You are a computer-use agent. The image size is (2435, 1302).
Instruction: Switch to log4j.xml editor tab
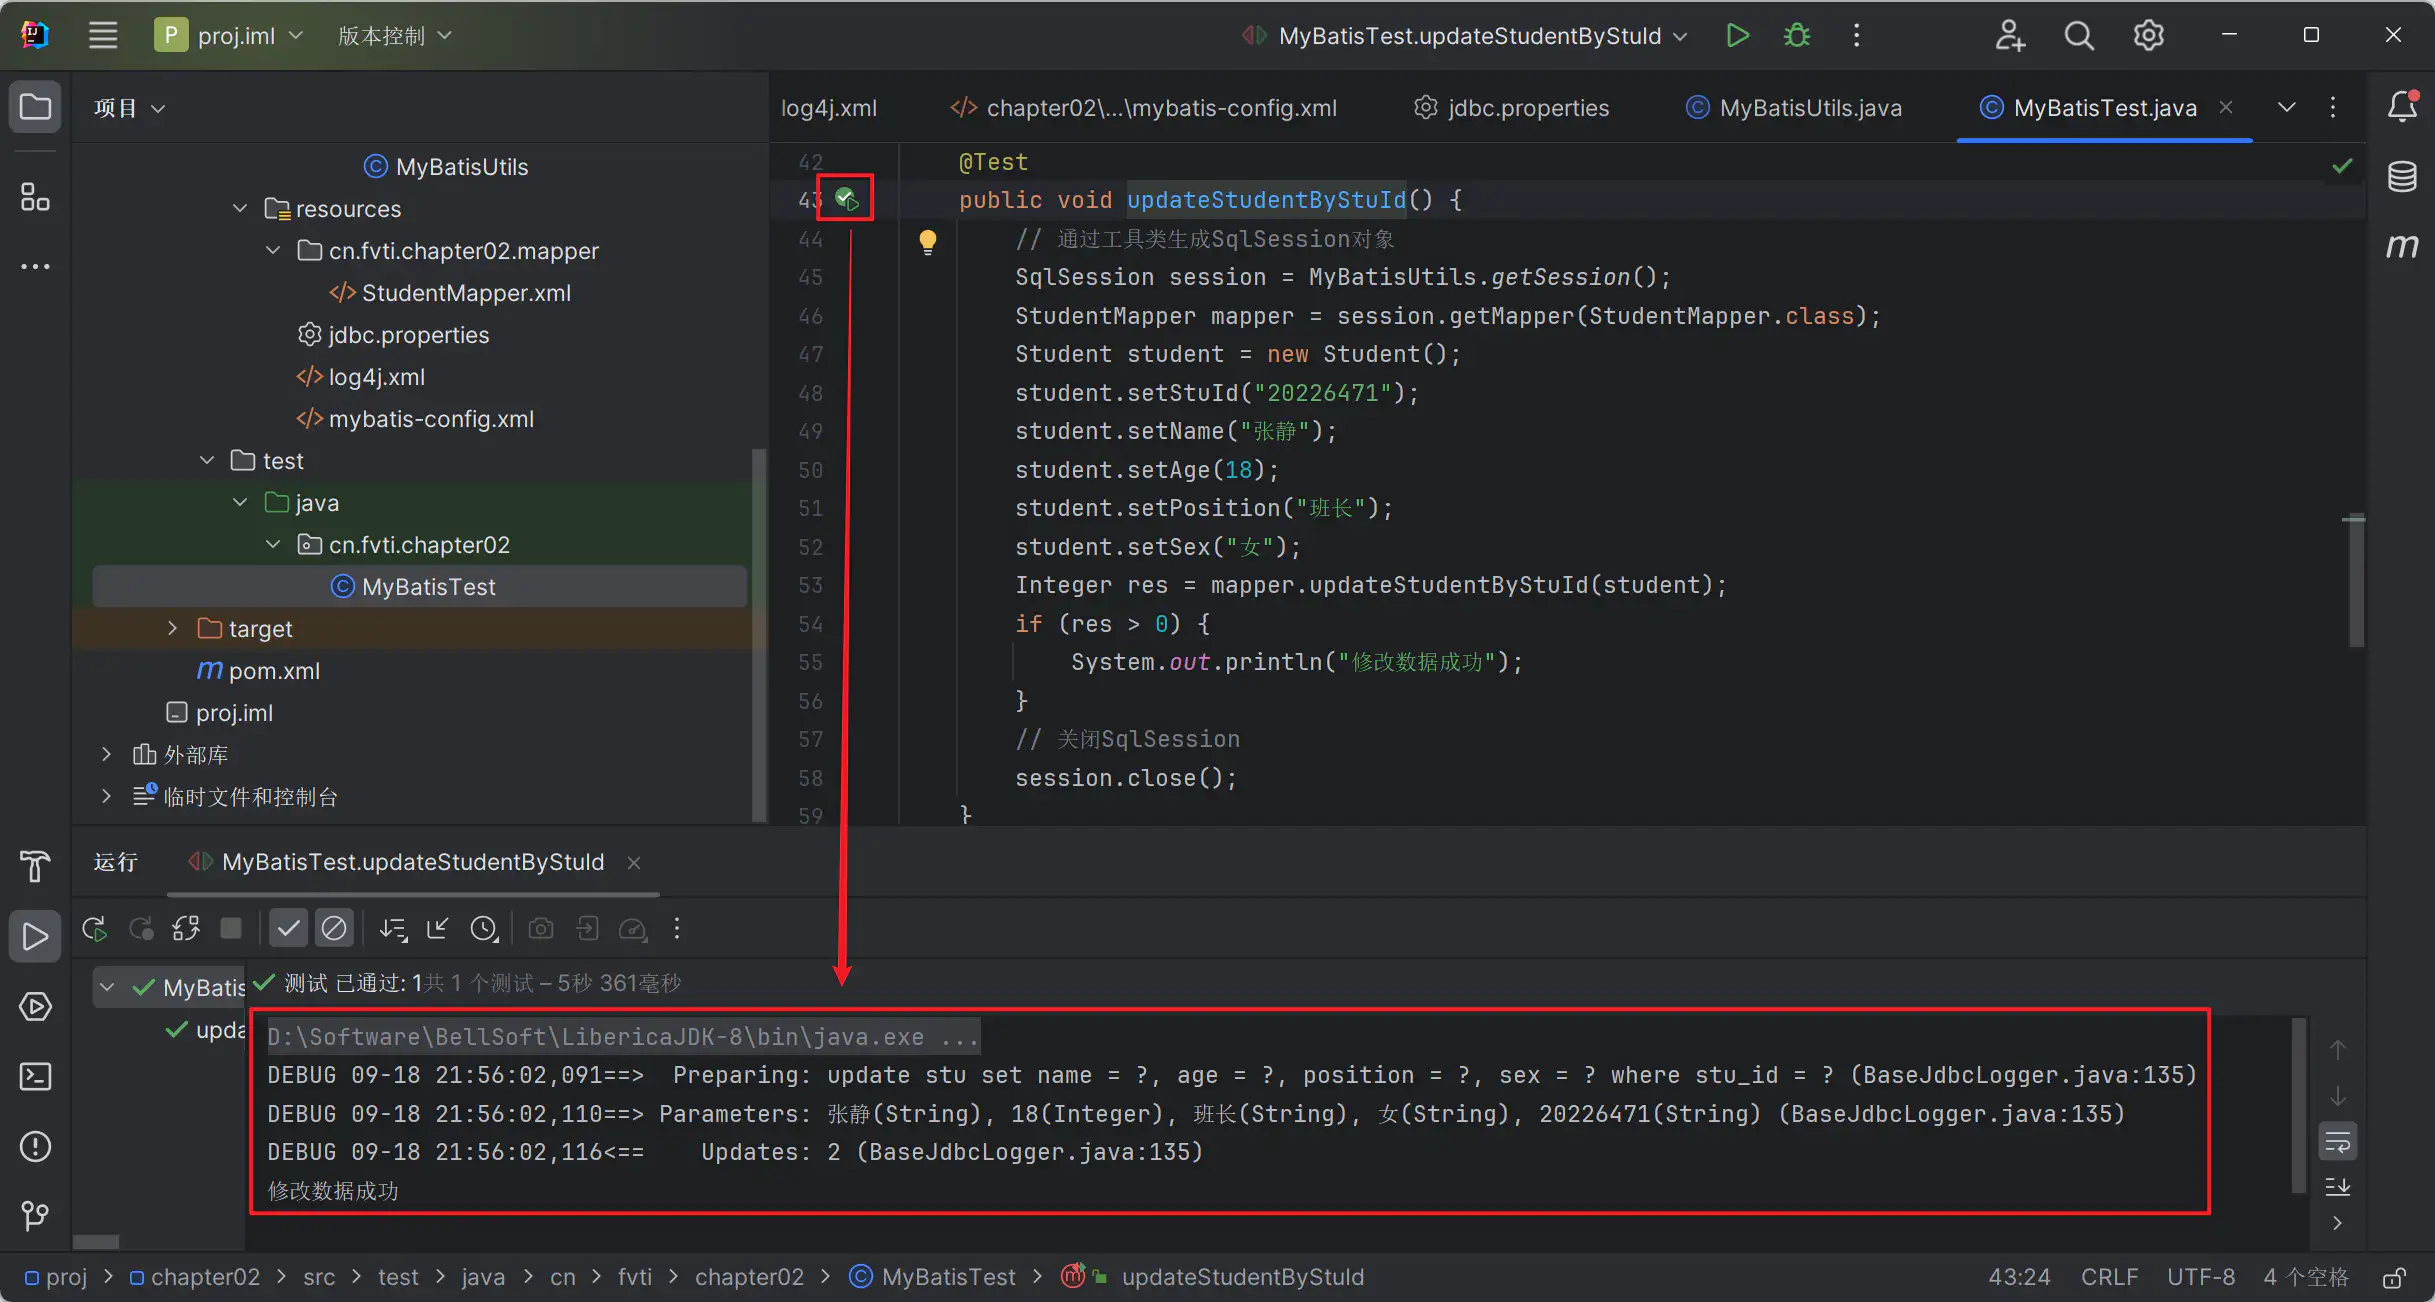[x=828, y=108]
